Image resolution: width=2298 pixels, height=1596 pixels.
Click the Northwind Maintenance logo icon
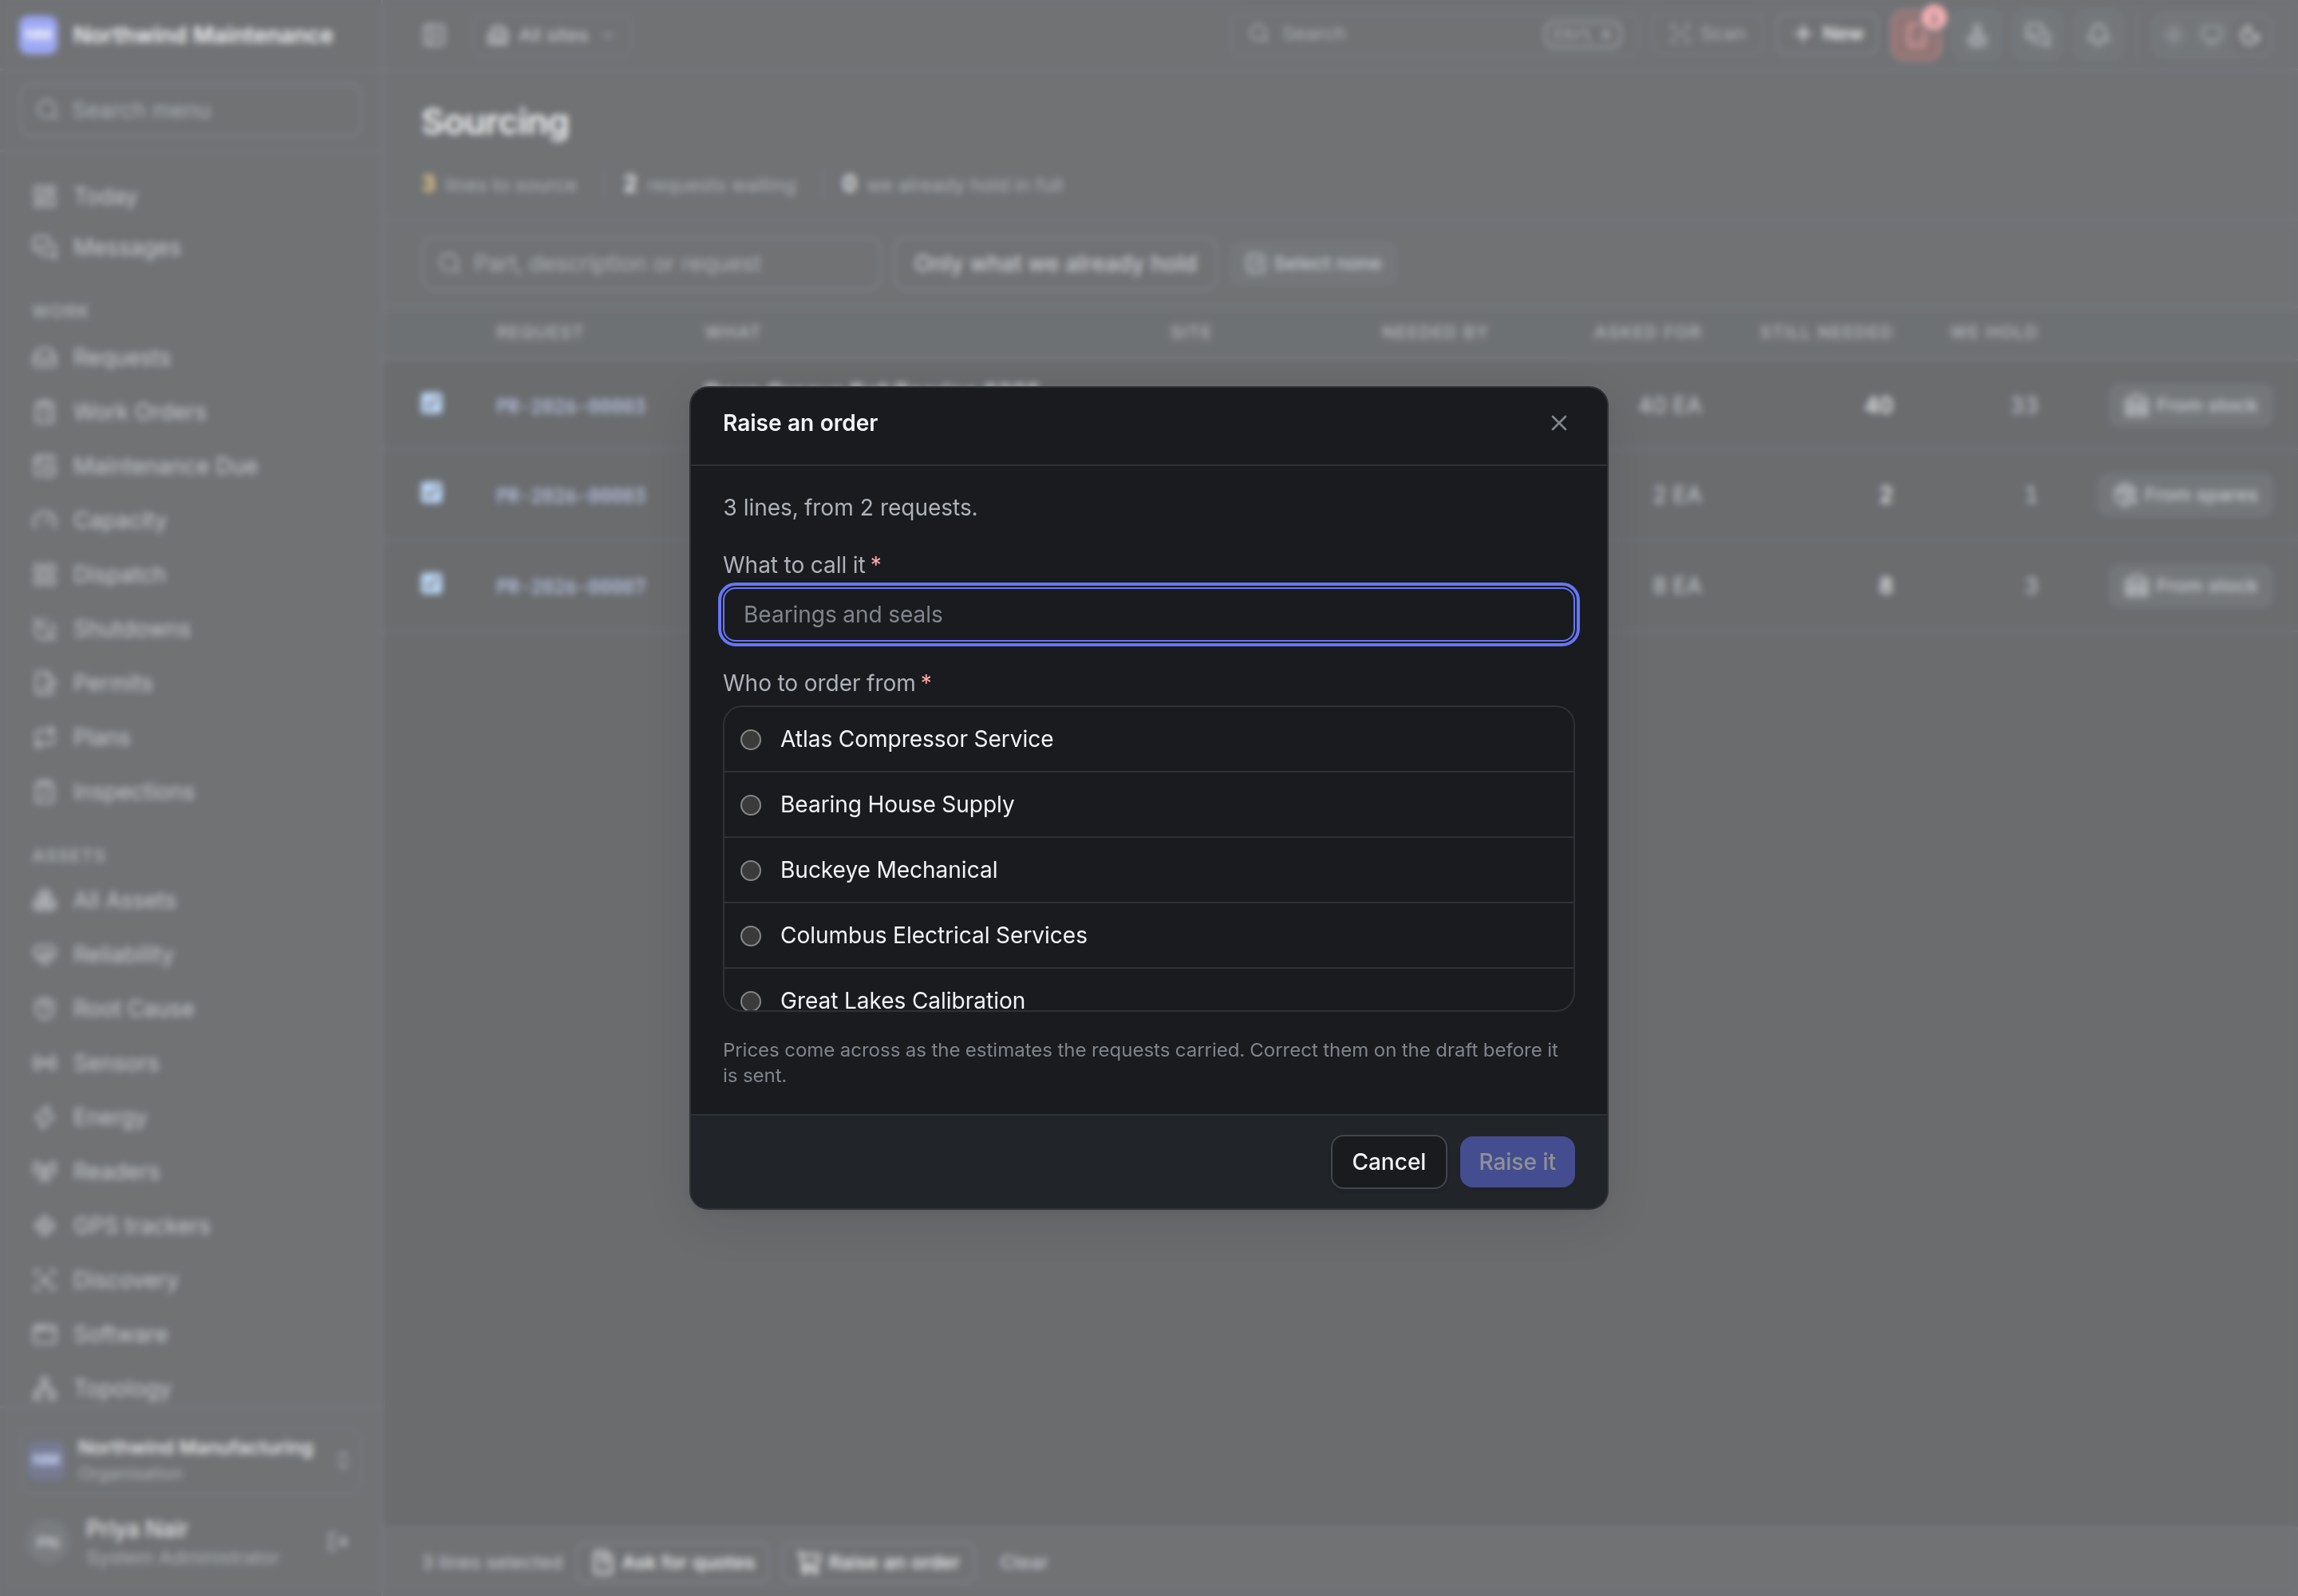pyautogui.click(x=38, y=35)
